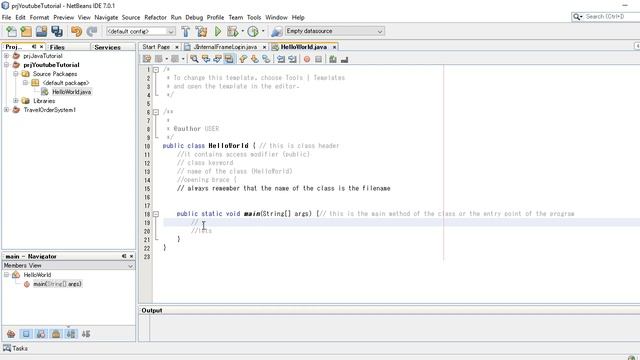The height and width of the screenshot is (360, 640).
Task: Minimize the Navigator panel
Action: point(124,256)
